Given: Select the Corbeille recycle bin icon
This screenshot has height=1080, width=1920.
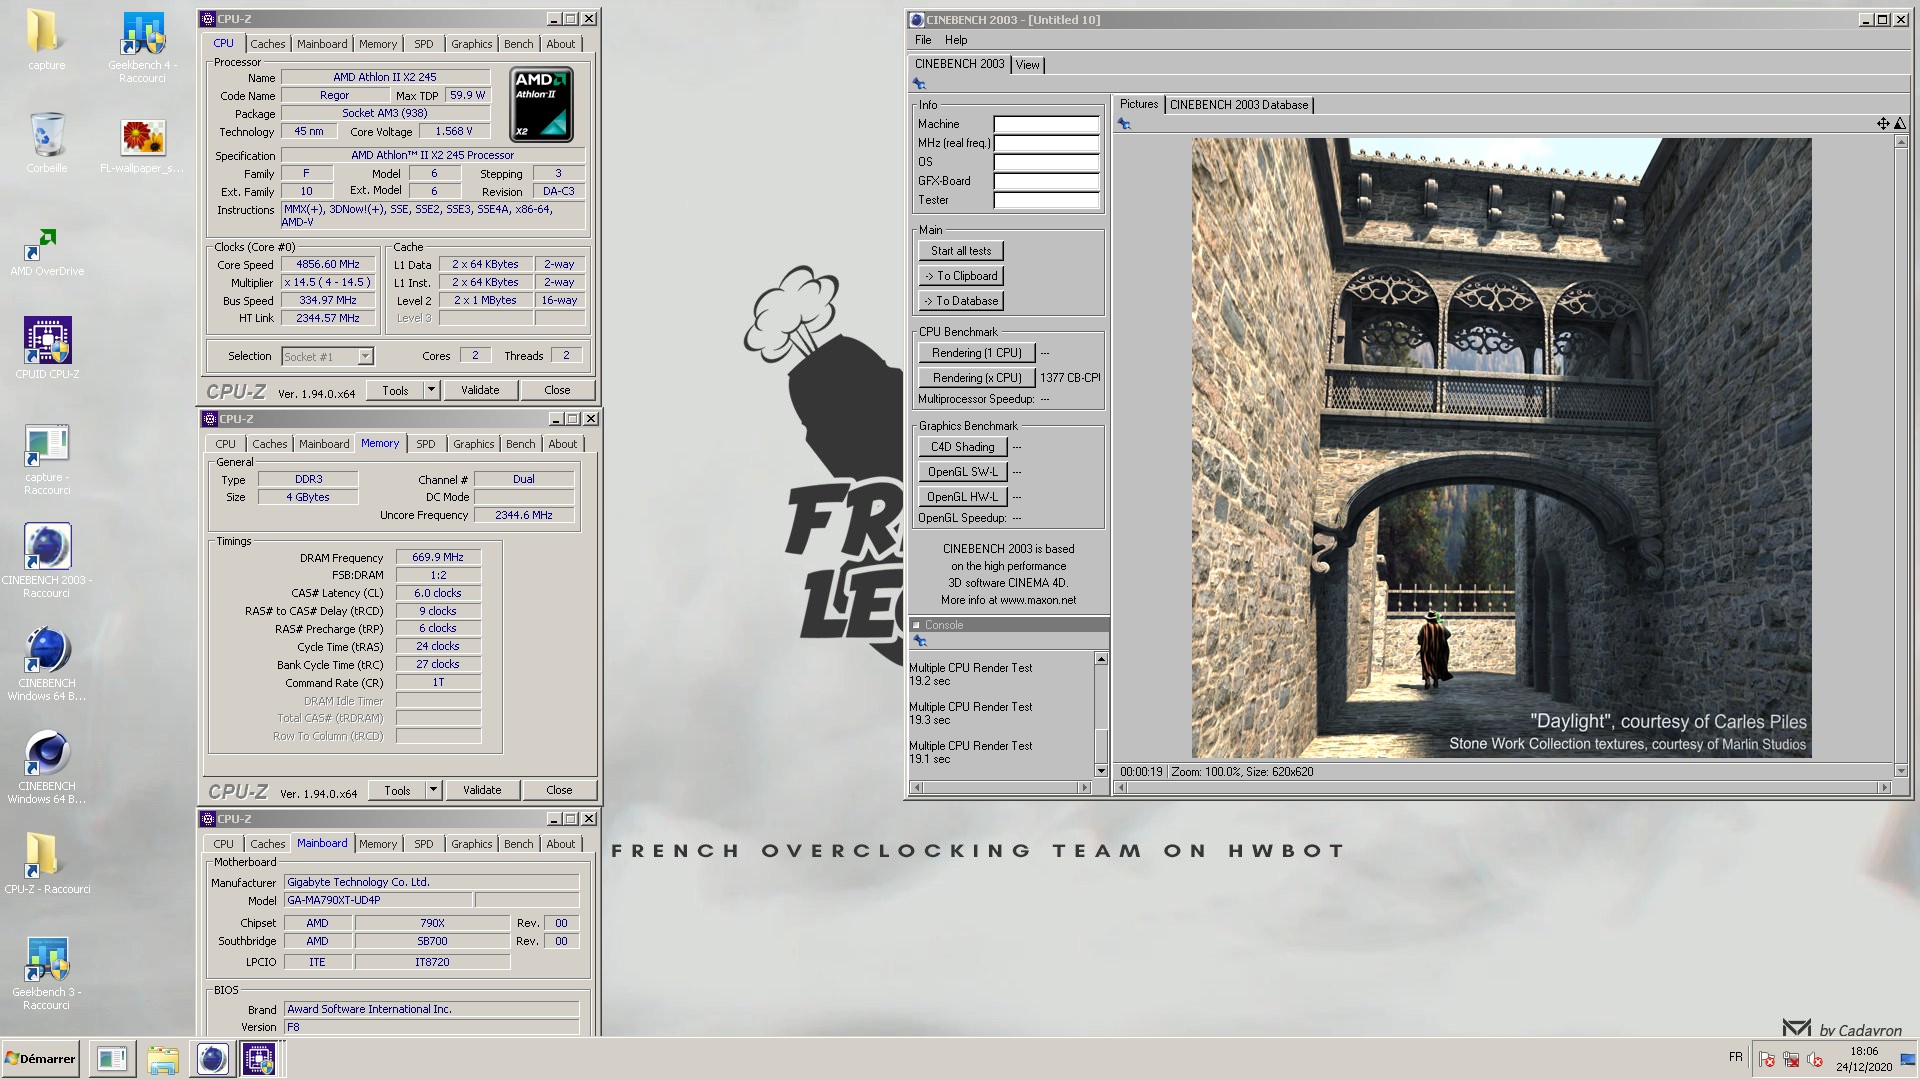Looking at the screenshot, I should (x=47, y=143).
